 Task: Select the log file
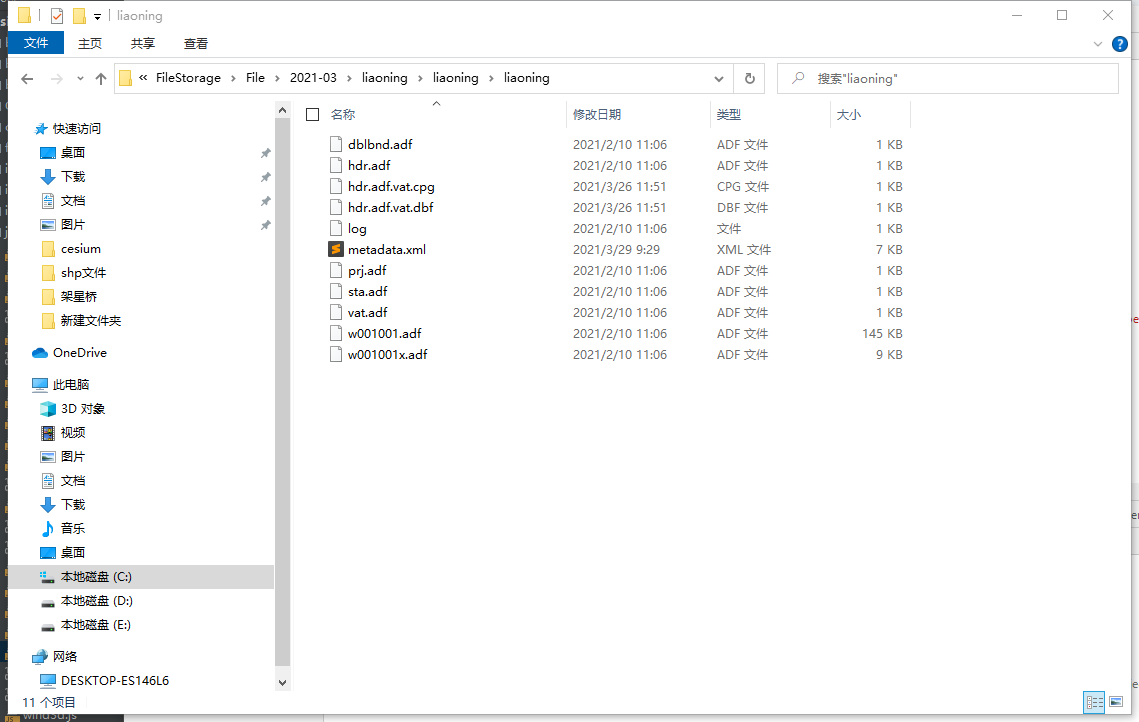(x=357, y=229)
